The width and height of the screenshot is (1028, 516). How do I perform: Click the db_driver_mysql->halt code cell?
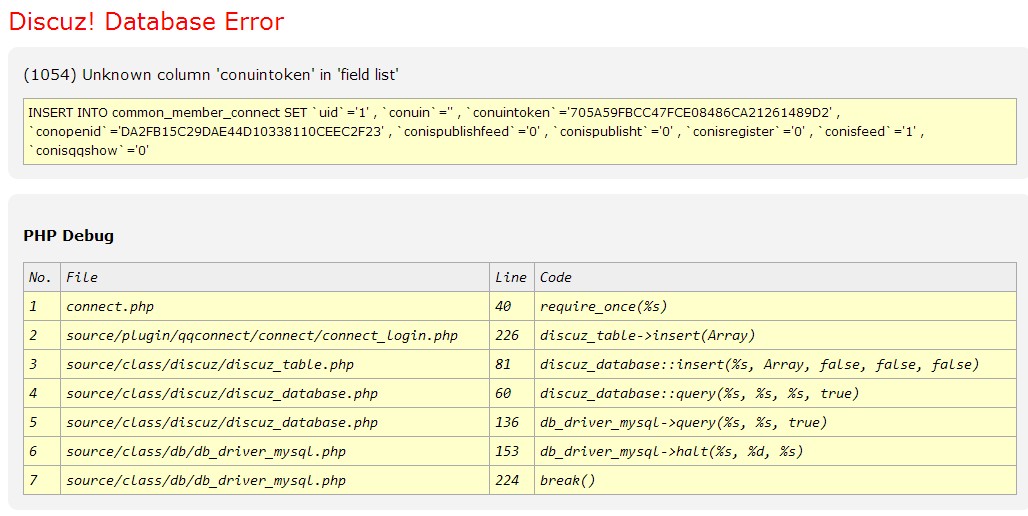tap(671, 451)
